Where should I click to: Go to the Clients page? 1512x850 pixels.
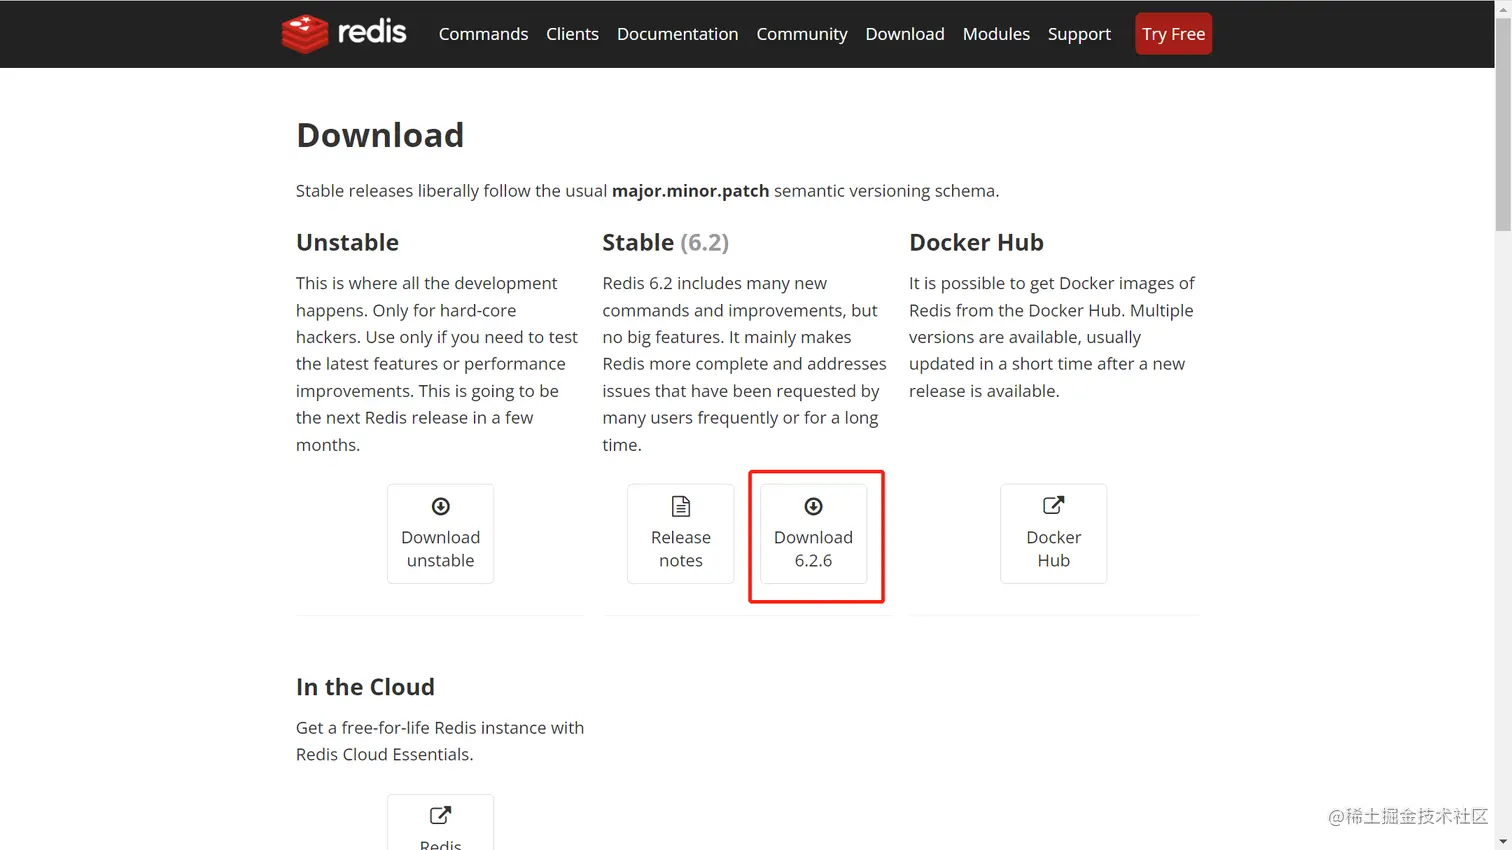[x=572, y=34]
